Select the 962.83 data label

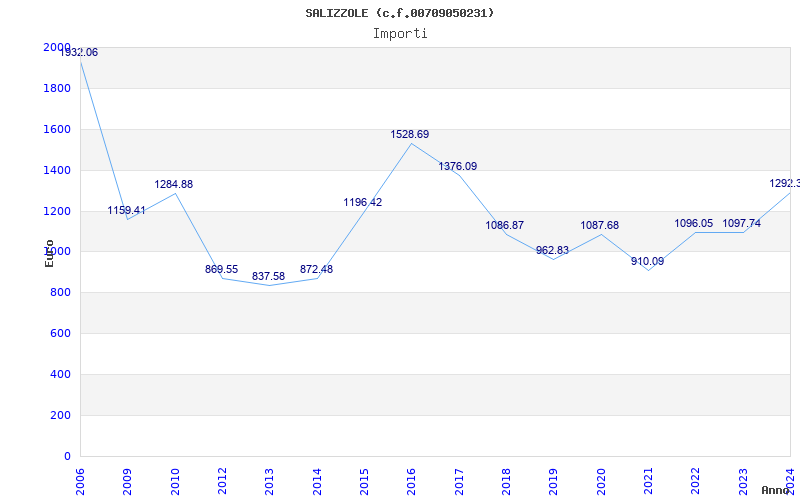click(552, 251)
